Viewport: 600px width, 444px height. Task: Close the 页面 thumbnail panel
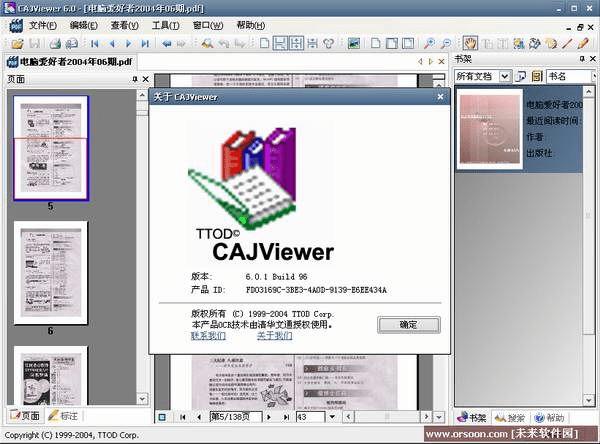click(145, 79)
